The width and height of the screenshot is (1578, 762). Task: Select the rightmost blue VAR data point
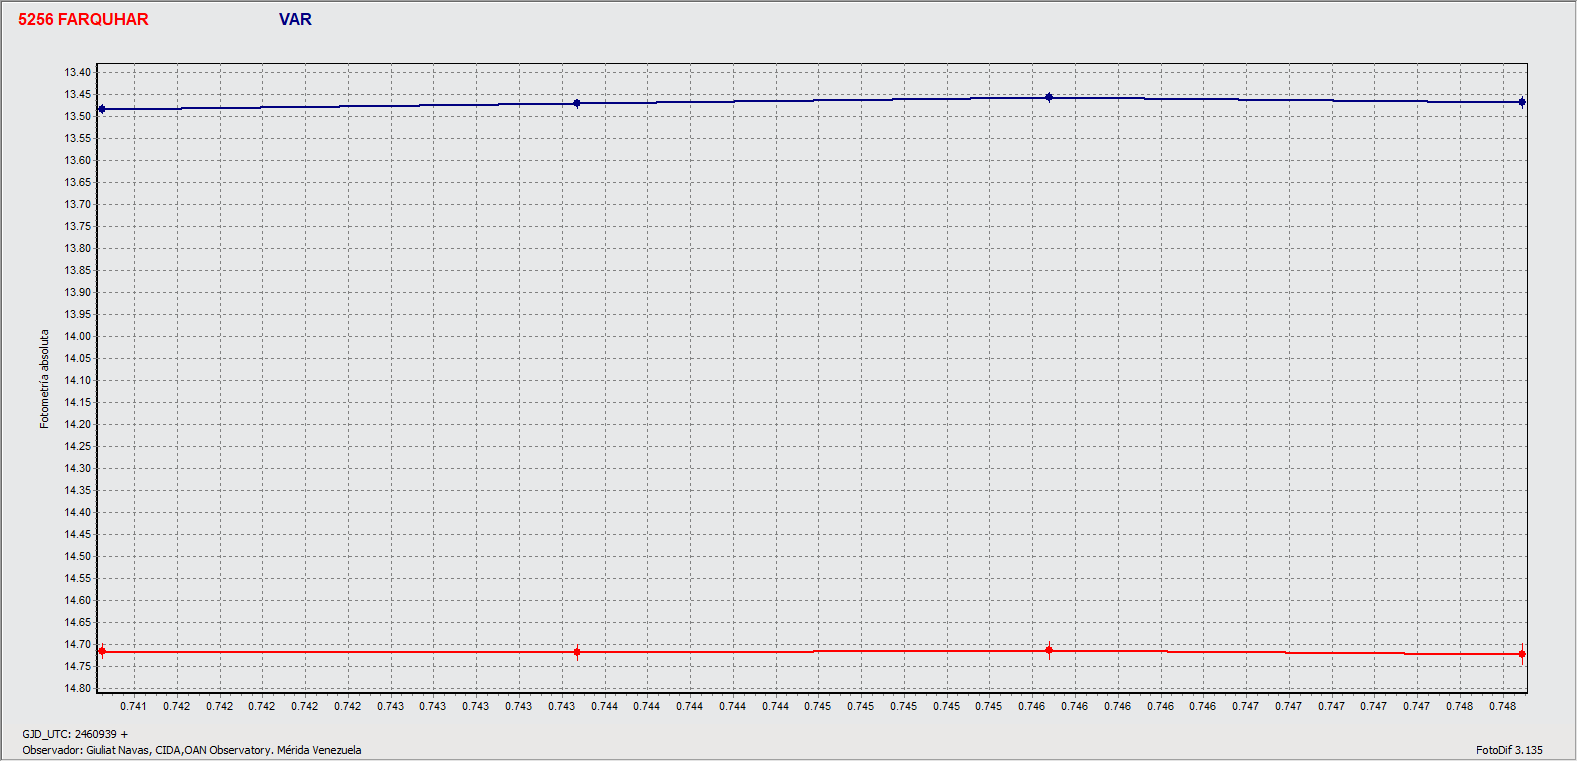(x=1522, y=102)
